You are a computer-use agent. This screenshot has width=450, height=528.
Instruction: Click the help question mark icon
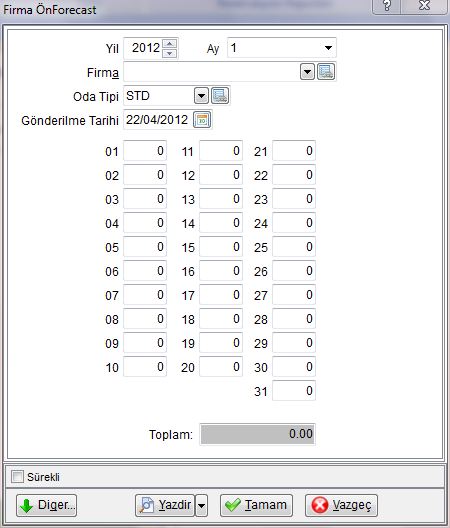click(387, 6)
